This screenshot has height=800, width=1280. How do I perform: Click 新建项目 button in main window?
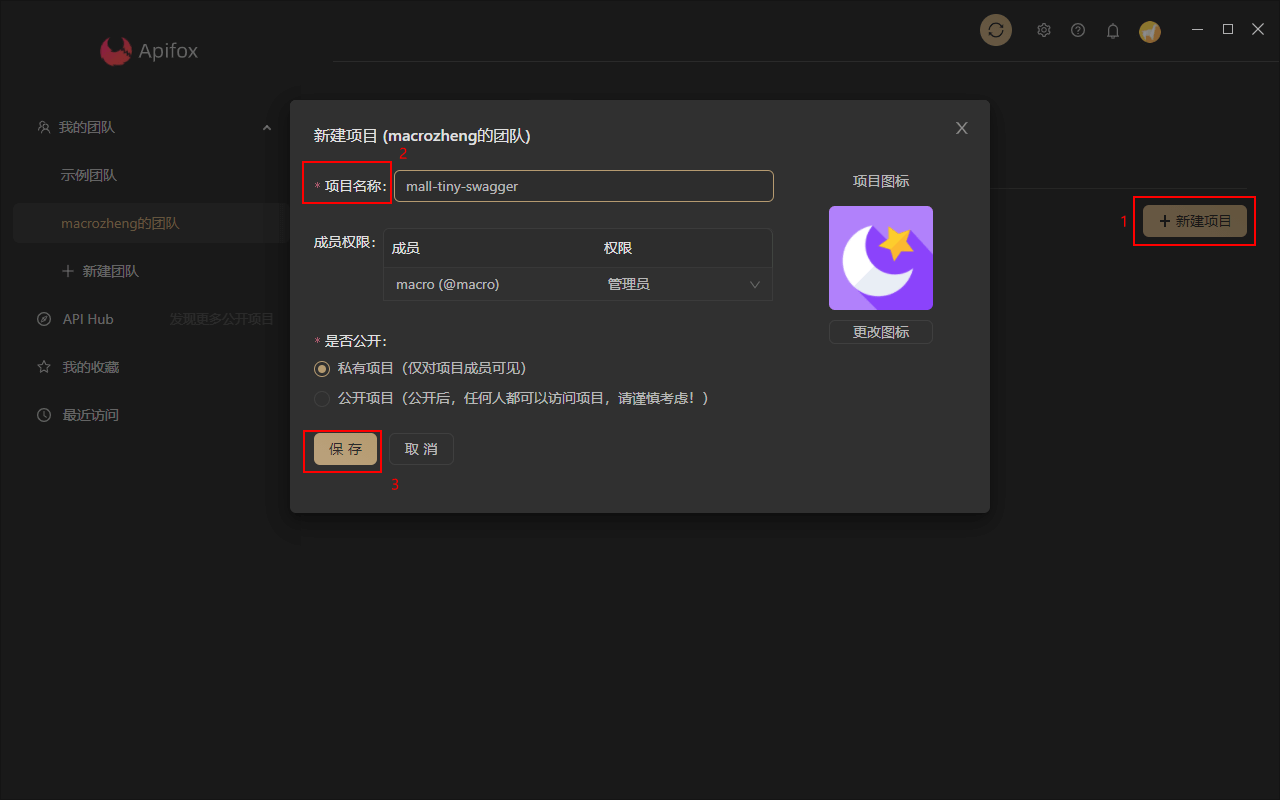1195,221
